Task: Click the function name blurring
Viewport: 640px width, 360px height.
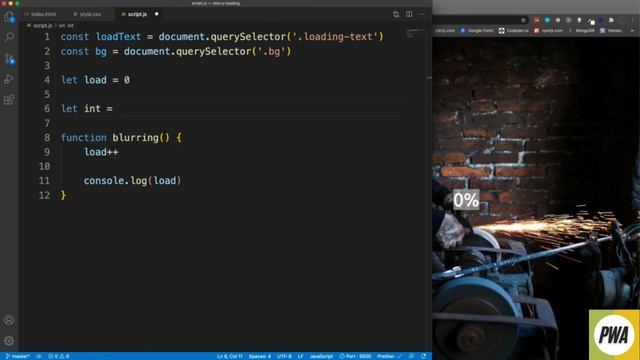Action: [x=136, y=138]
